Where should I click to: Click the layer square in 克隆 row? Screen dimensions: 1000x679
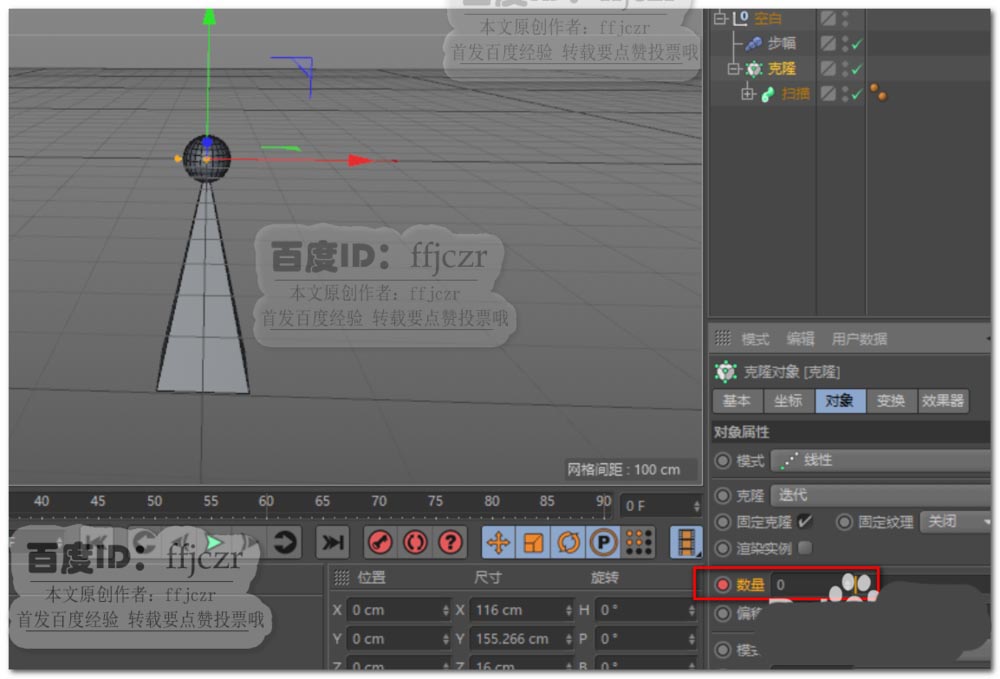tap(828, 68)
